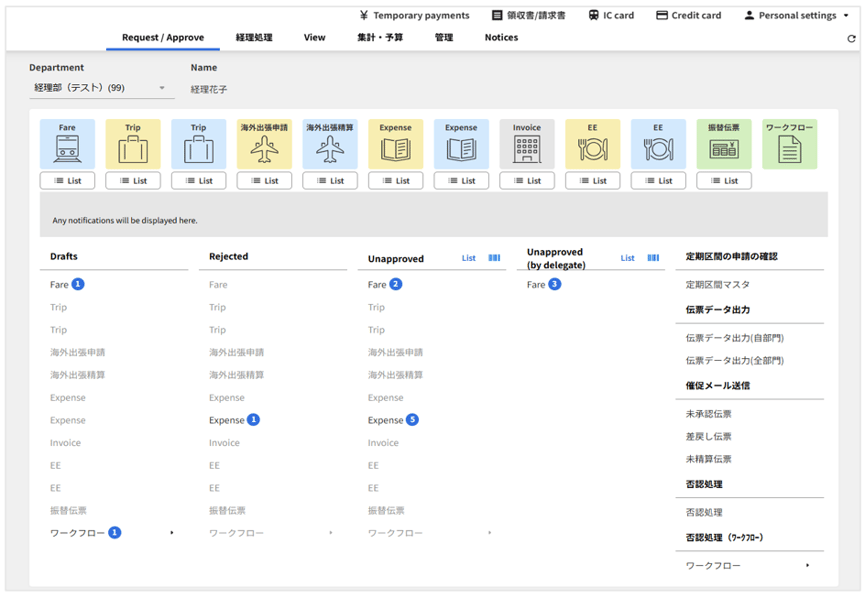Open the yellow Trip suitcase tile

(133, 144)
